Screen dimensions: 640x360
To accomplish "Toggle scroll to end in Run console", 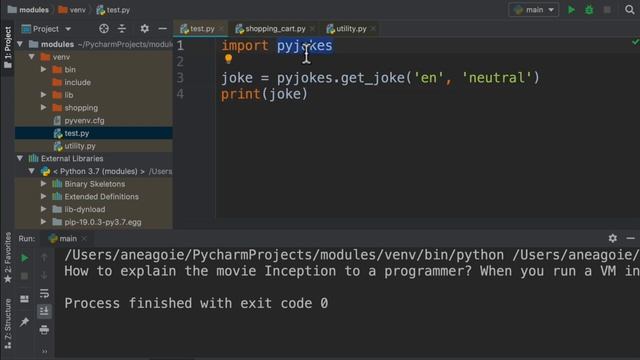I will [x=44, y=311].
